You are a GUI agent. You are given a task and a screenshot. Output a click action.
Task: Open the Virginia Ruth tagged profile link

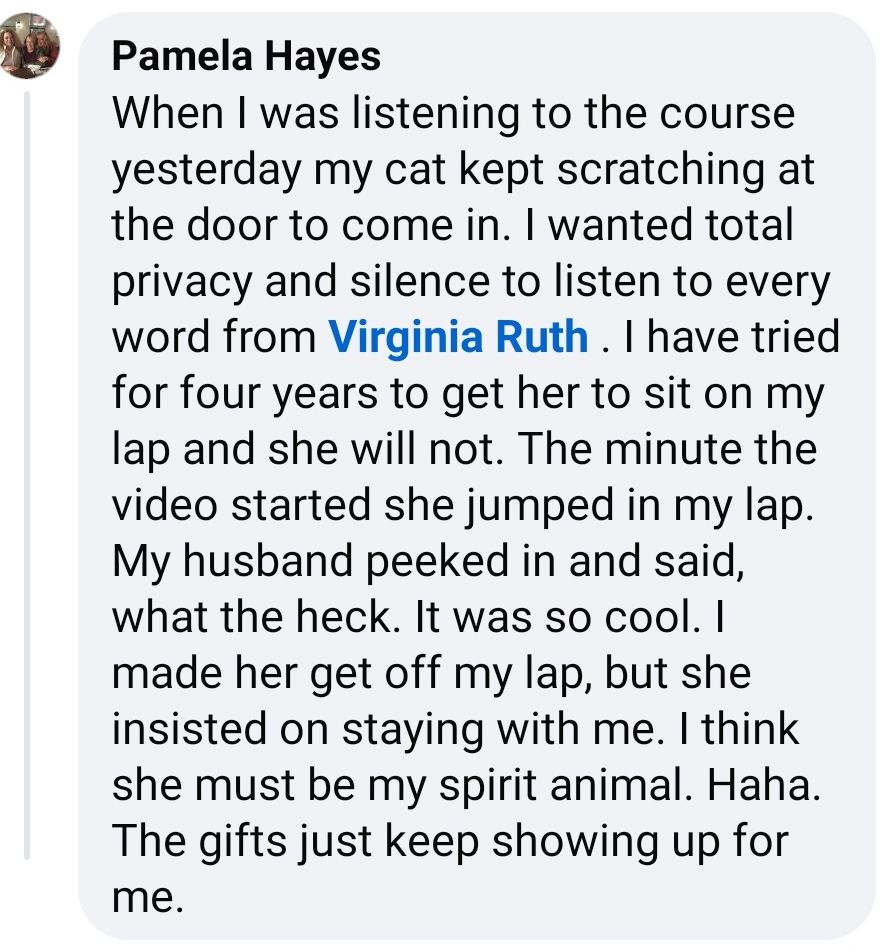click(459, 336)
